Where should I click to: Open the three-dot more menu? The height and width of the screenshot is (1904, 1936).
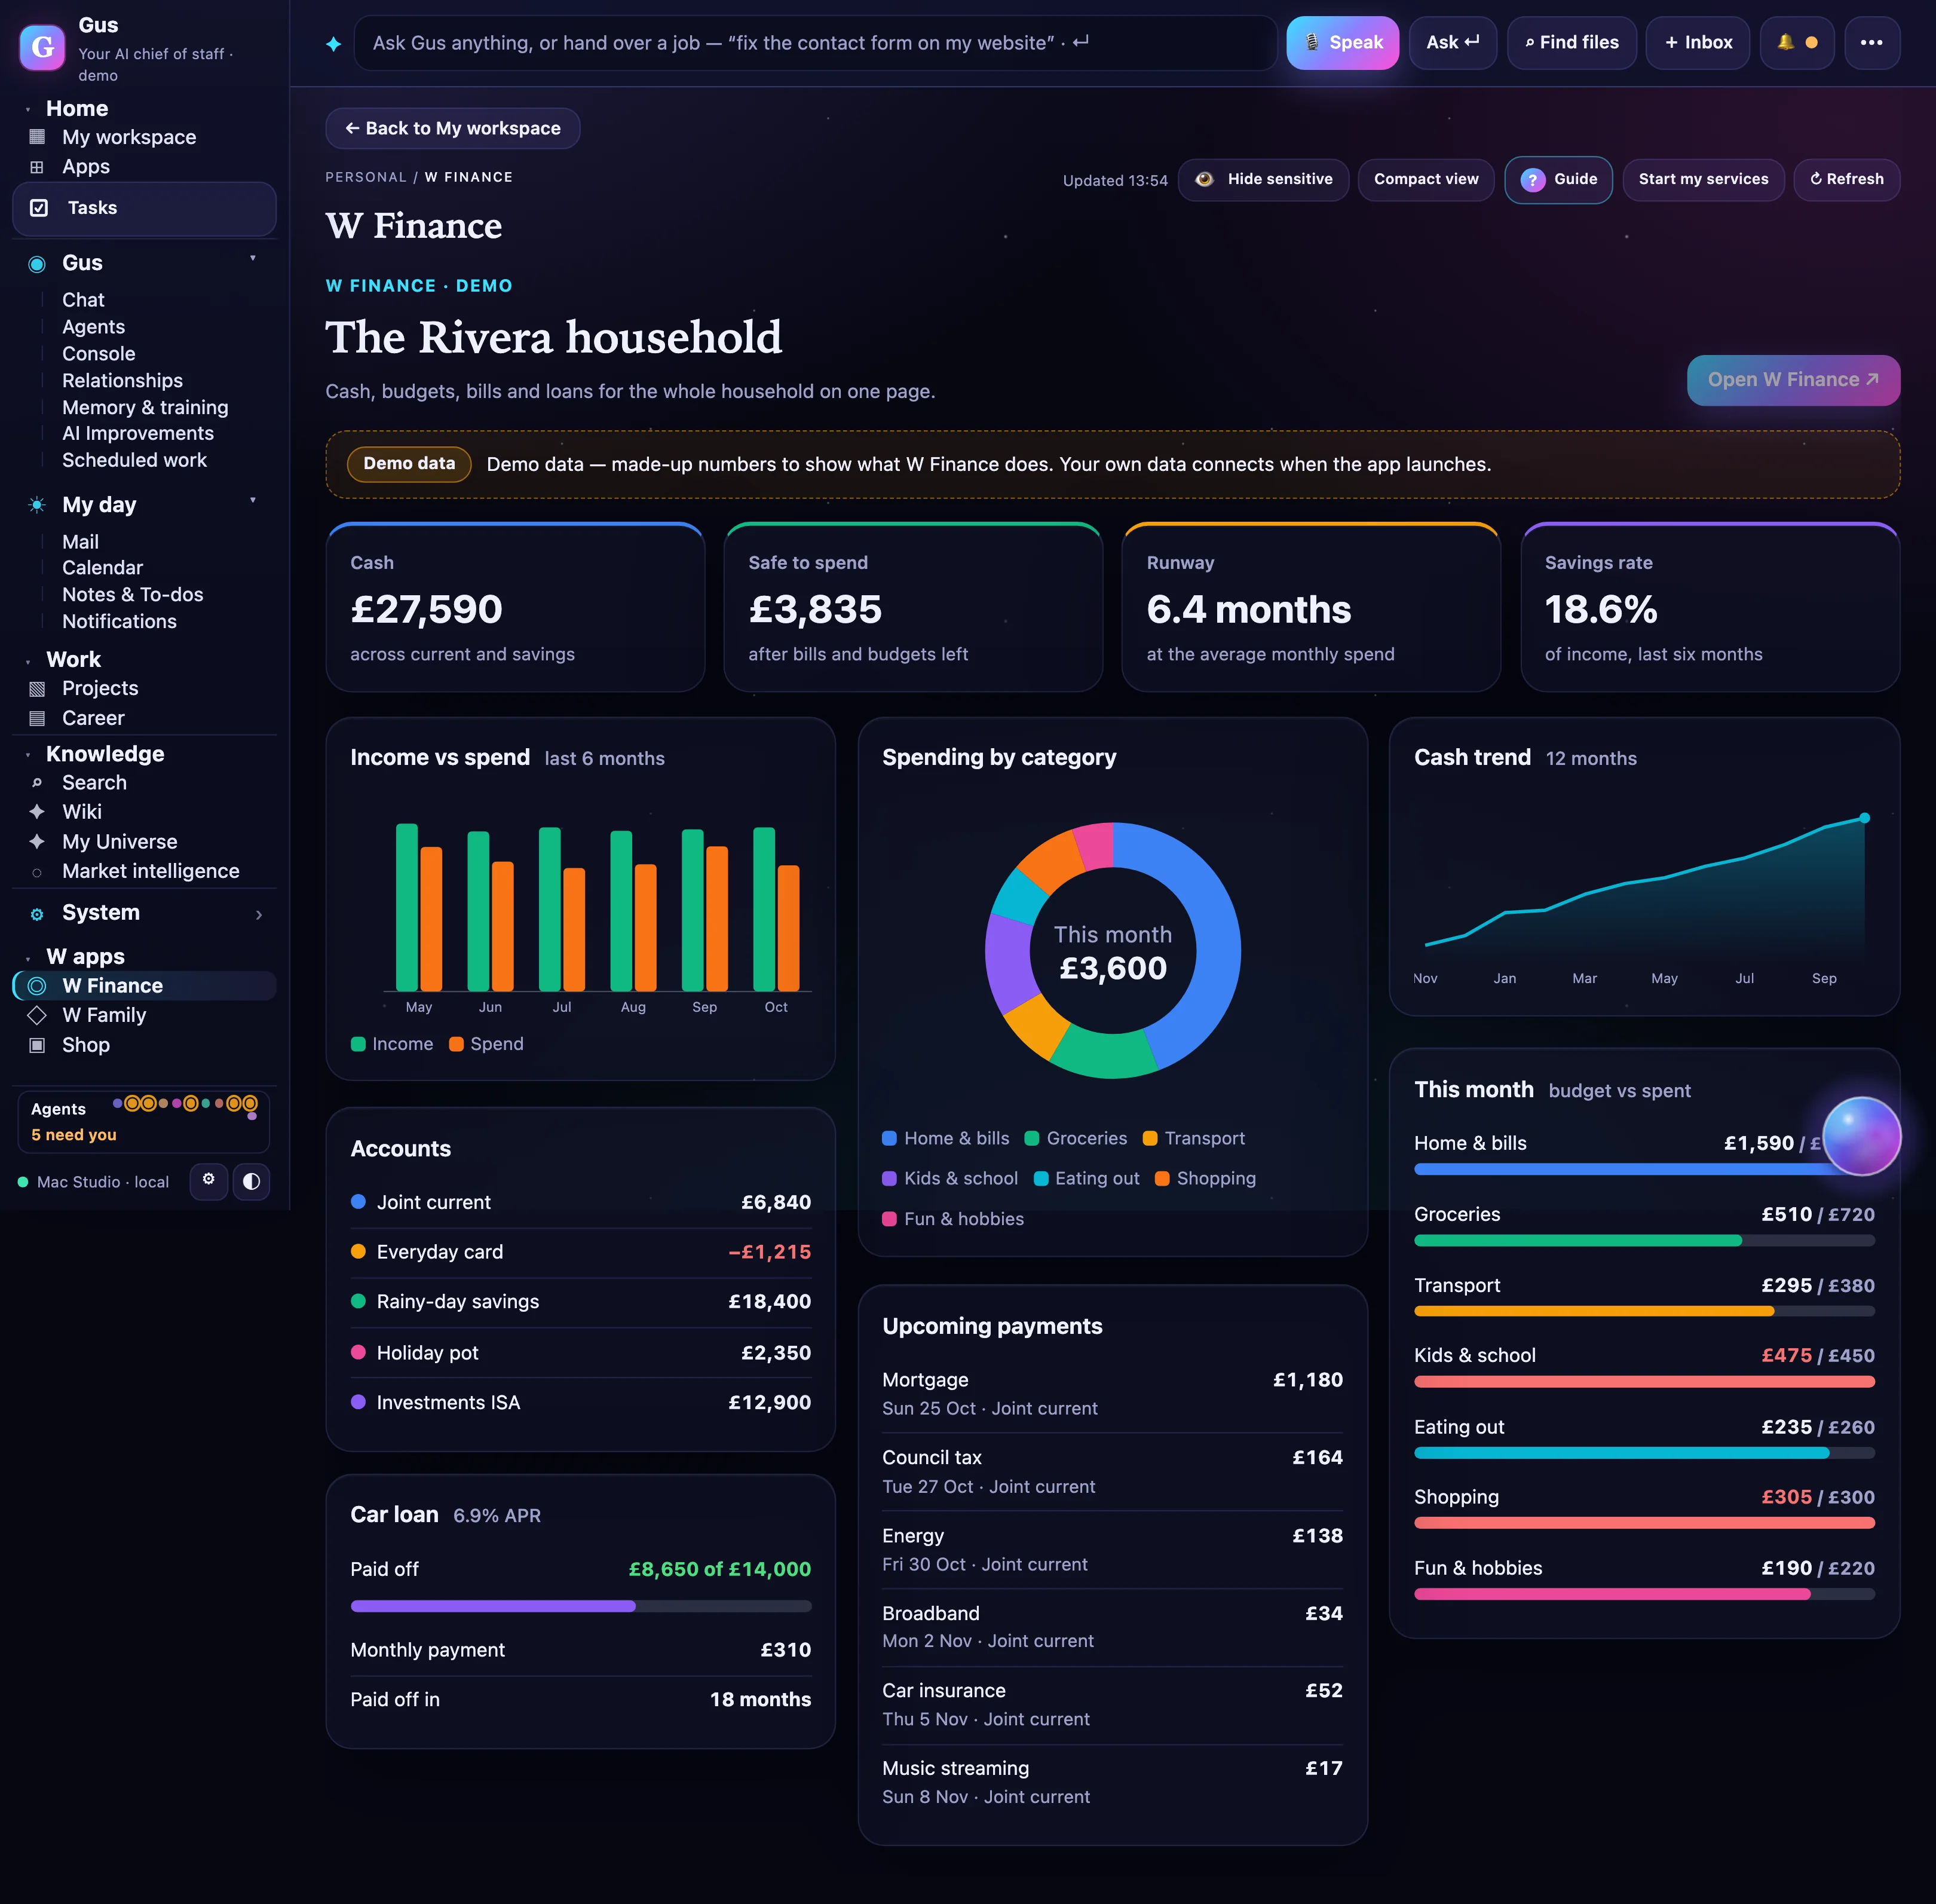pos(1871,43)
